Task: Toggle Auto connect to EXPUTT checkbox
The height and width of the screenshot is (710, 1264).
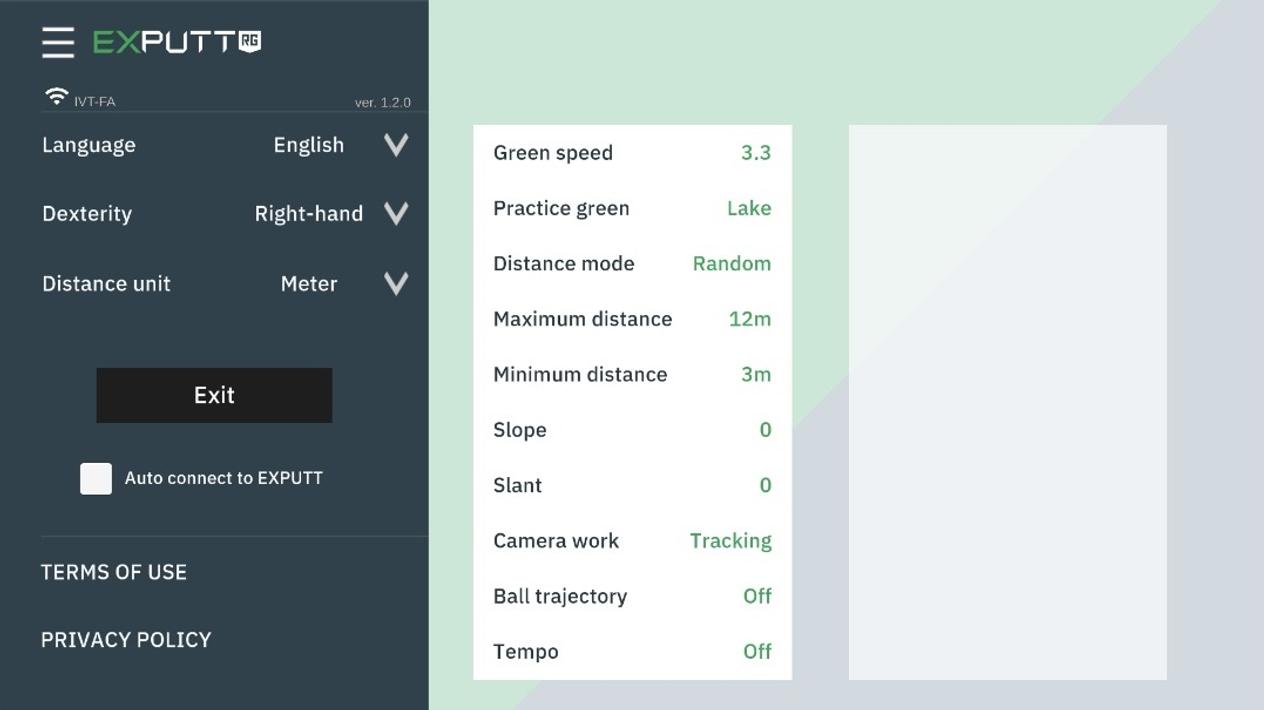Action: pos(96,478)
